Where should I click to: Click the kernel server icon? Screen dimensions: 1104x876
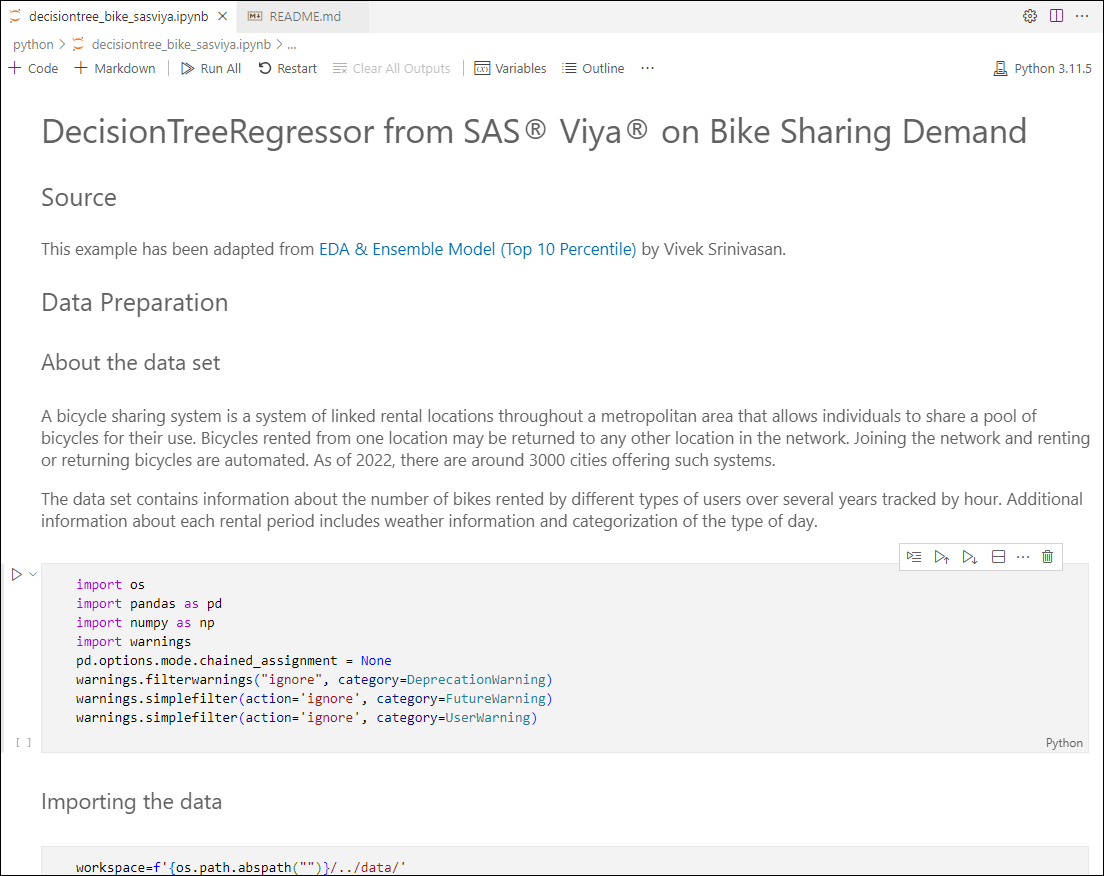tap(1000, 68)
